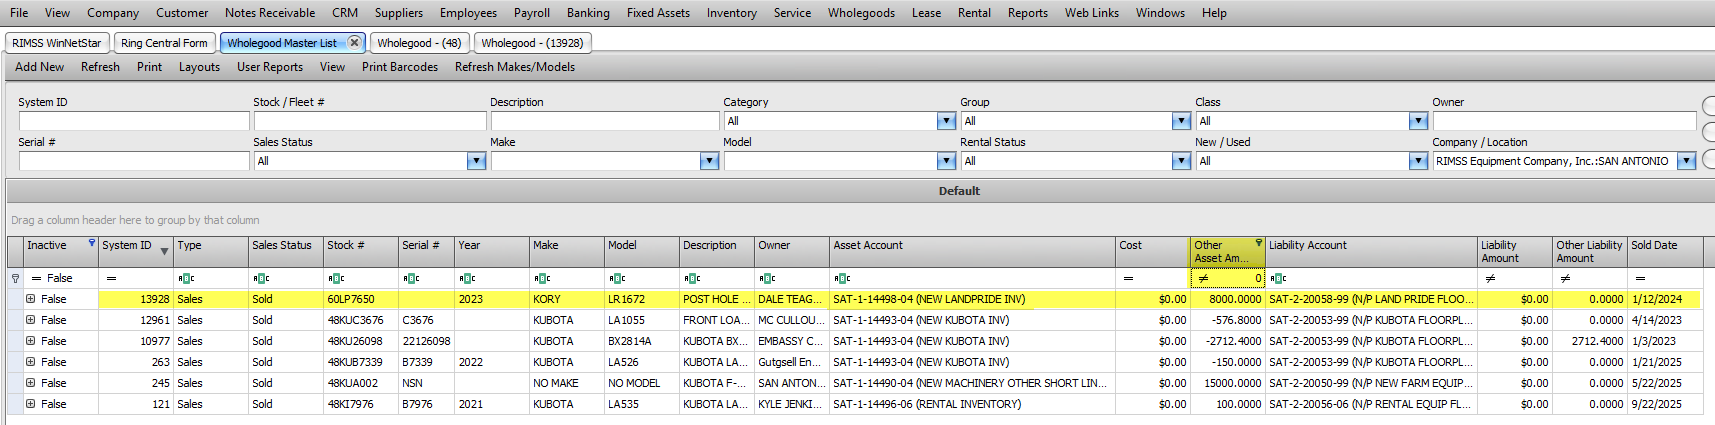Click the Description search field
The width and height of the screenshot is (1715, 425).
[x=605, y=121]
